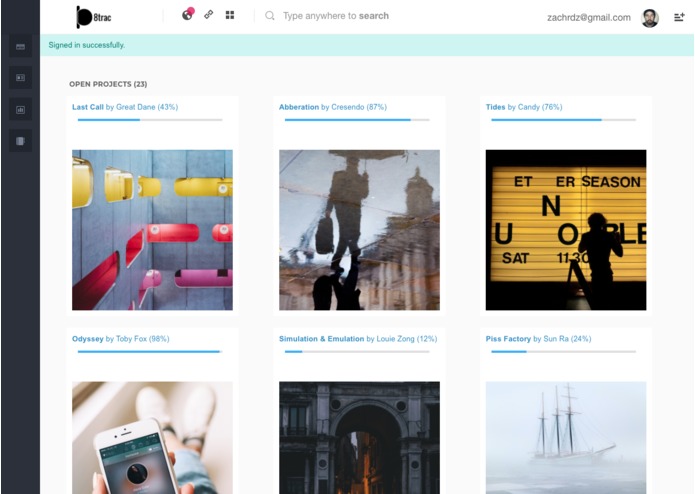695x494 pixels.
Task: Open the Abberation puddle reflection thumbnail
Action: (x=359, y=229)
